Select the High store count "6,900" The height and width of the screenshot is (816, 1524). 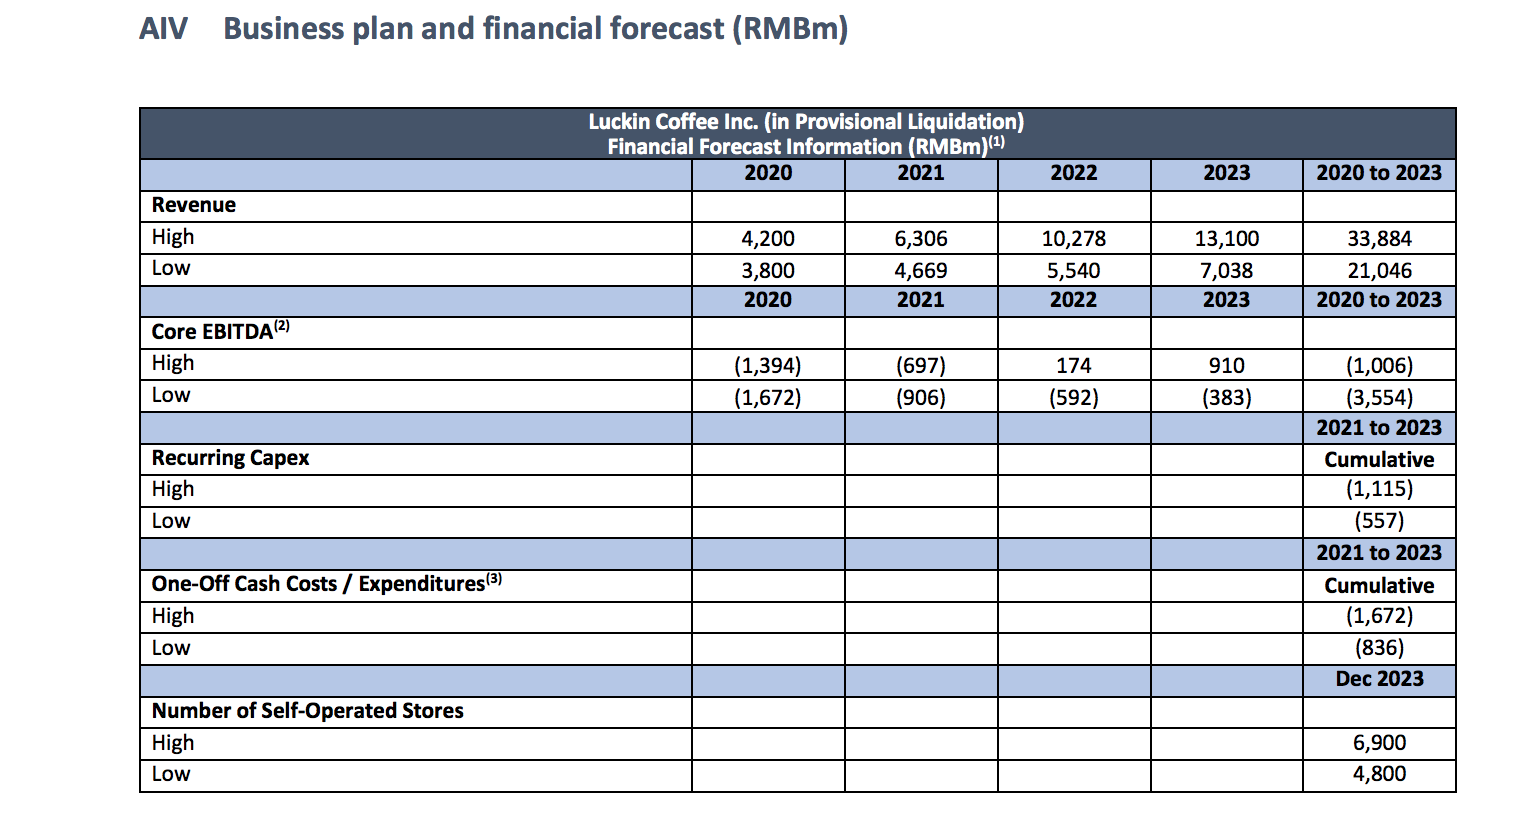coord(1380,743)
